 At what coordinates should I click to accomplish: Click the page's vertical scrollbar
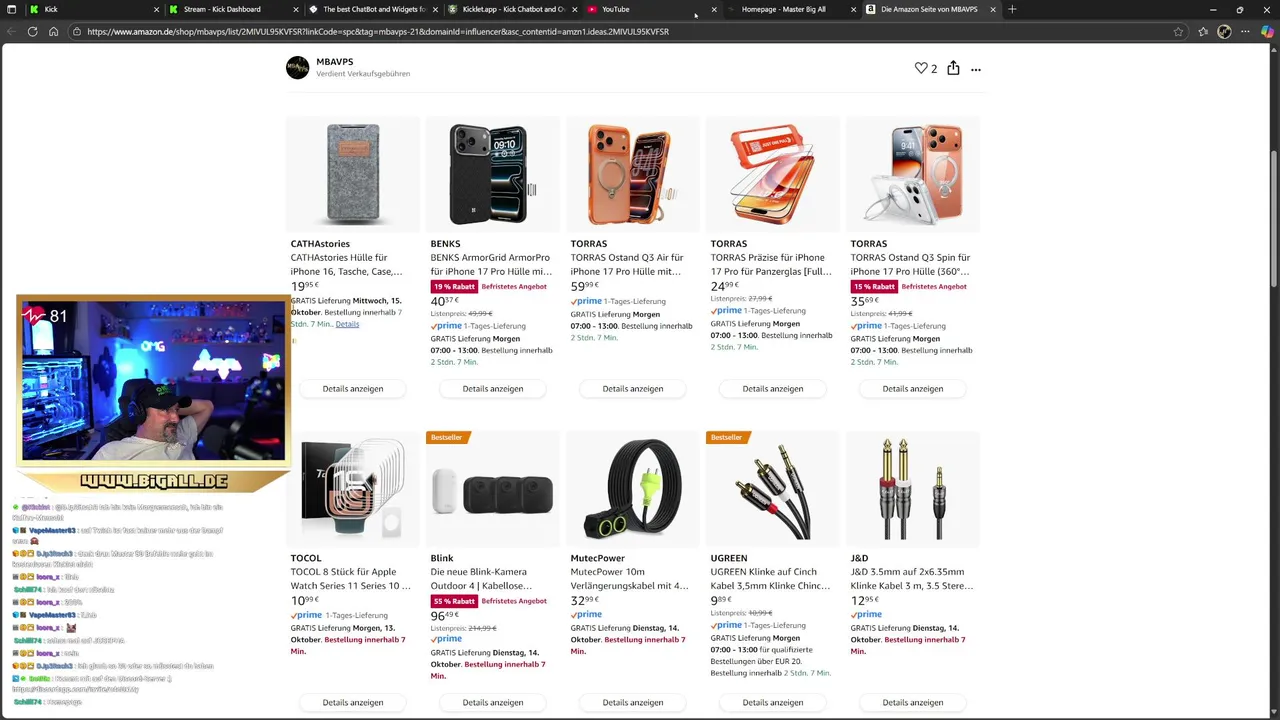tap(1274, 200)
